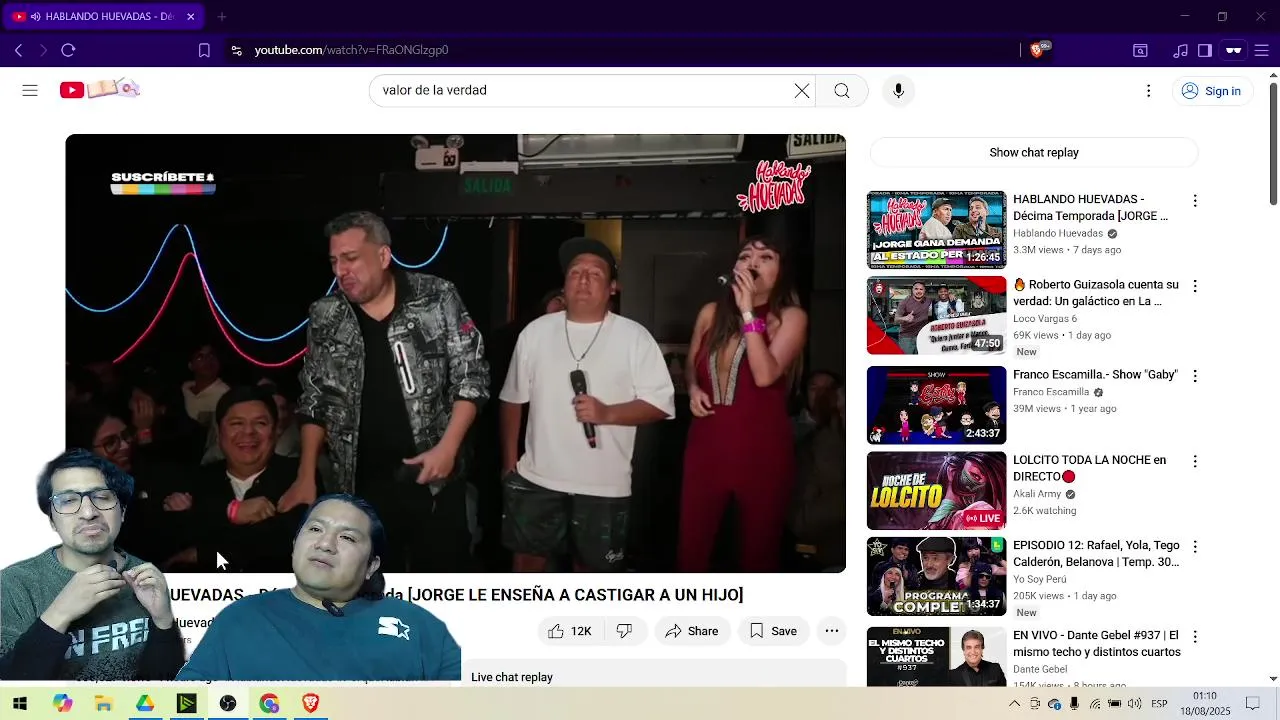
Task: Open Brave Shields lion icon
Action: [x=1037, y=50]
